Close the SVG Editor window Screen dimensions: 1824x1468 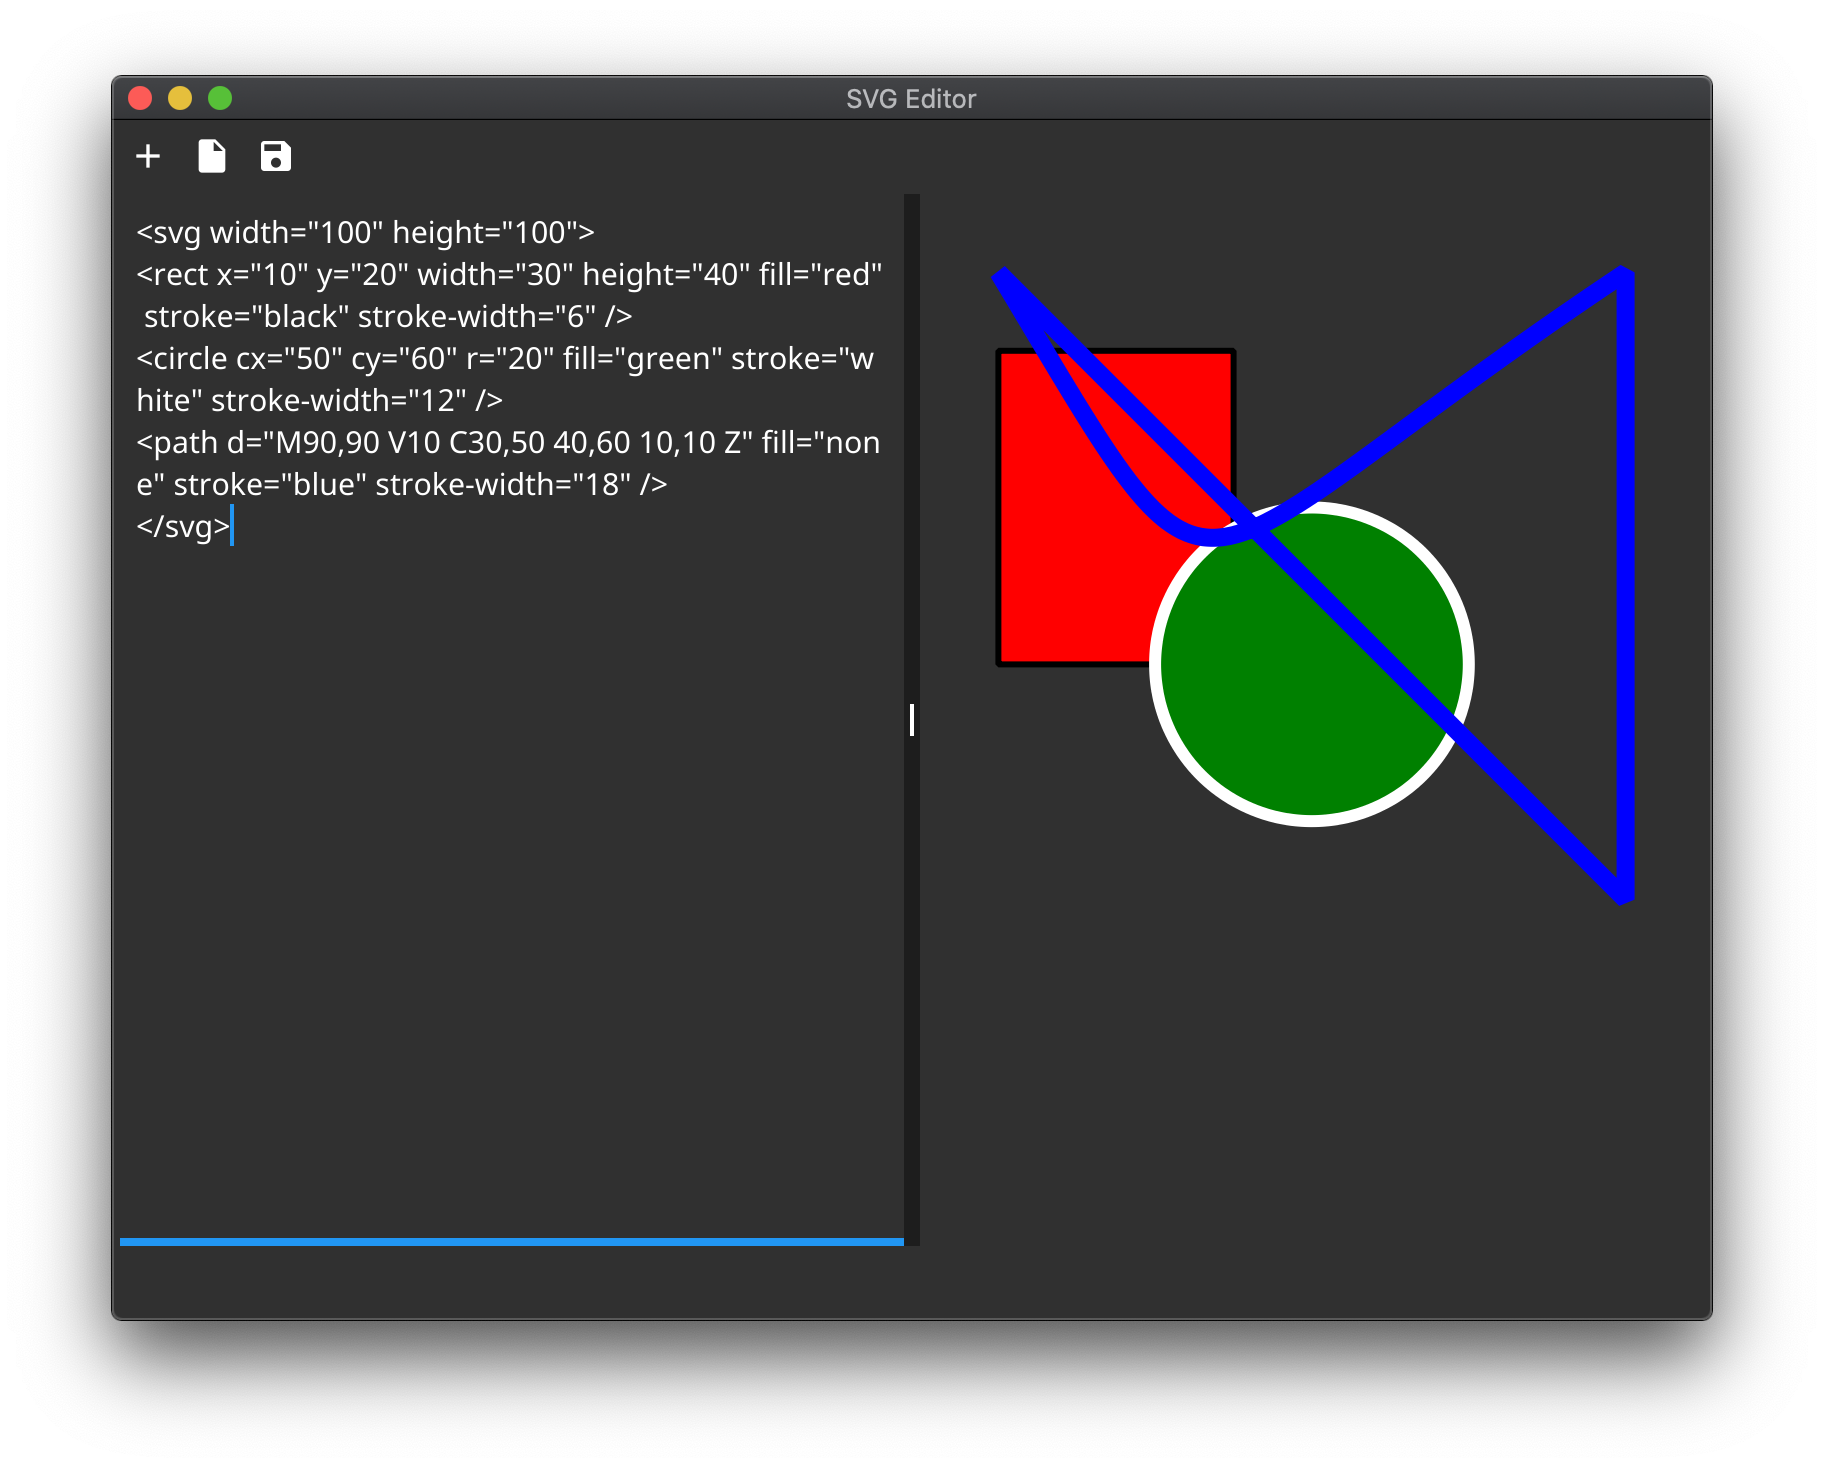point(140,98)
